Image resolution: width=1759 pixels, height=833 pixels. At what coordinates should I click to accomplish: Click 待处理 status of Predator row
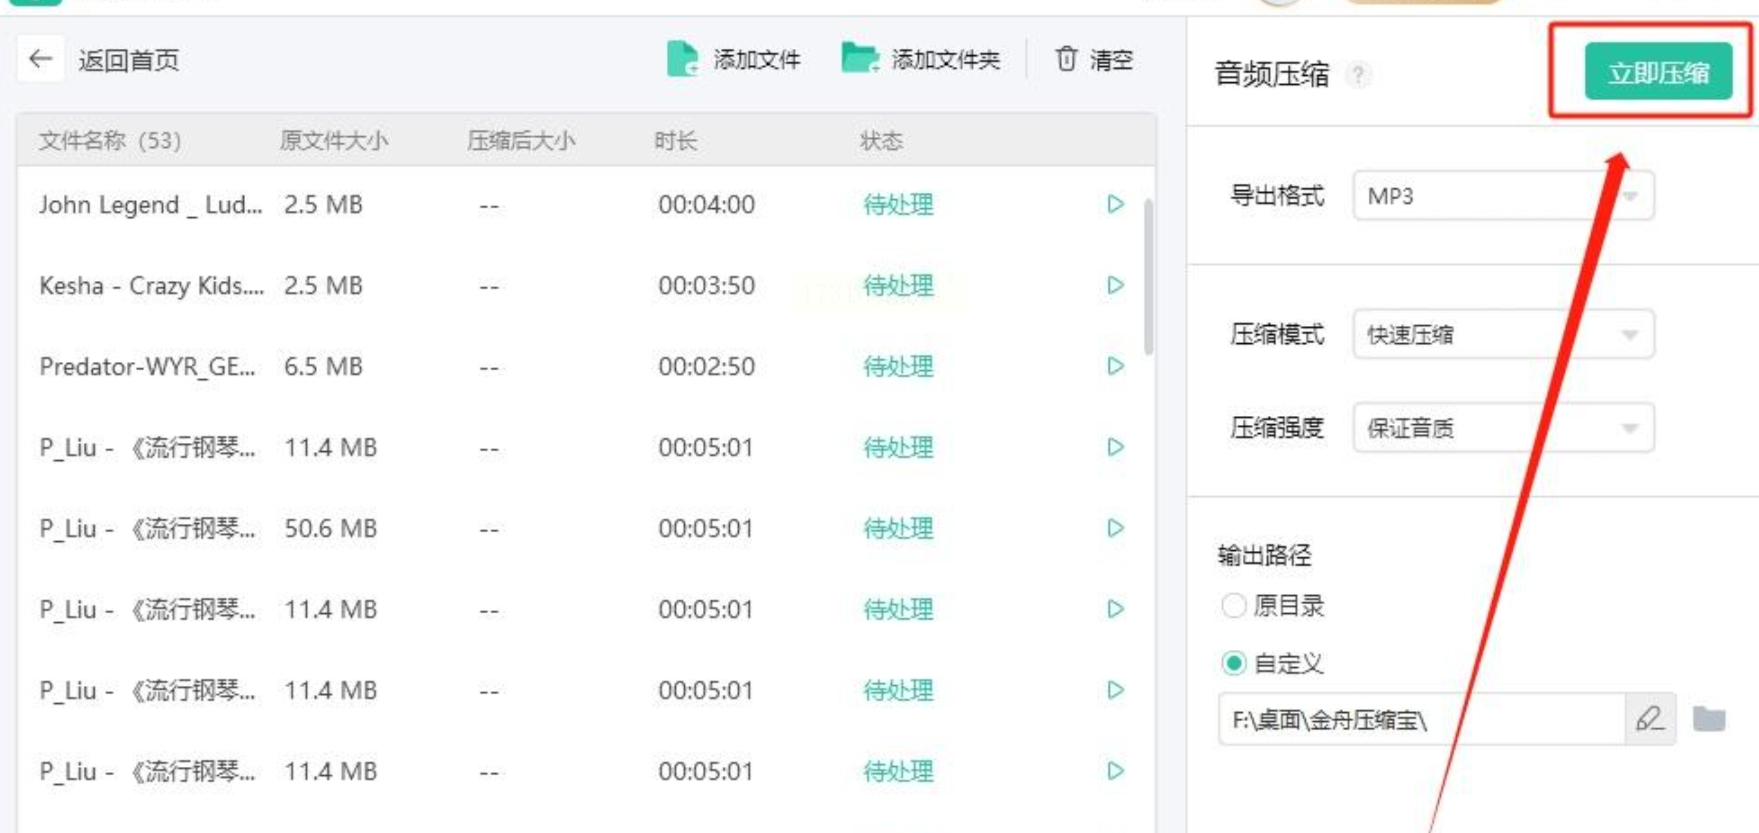coord(898,367)
